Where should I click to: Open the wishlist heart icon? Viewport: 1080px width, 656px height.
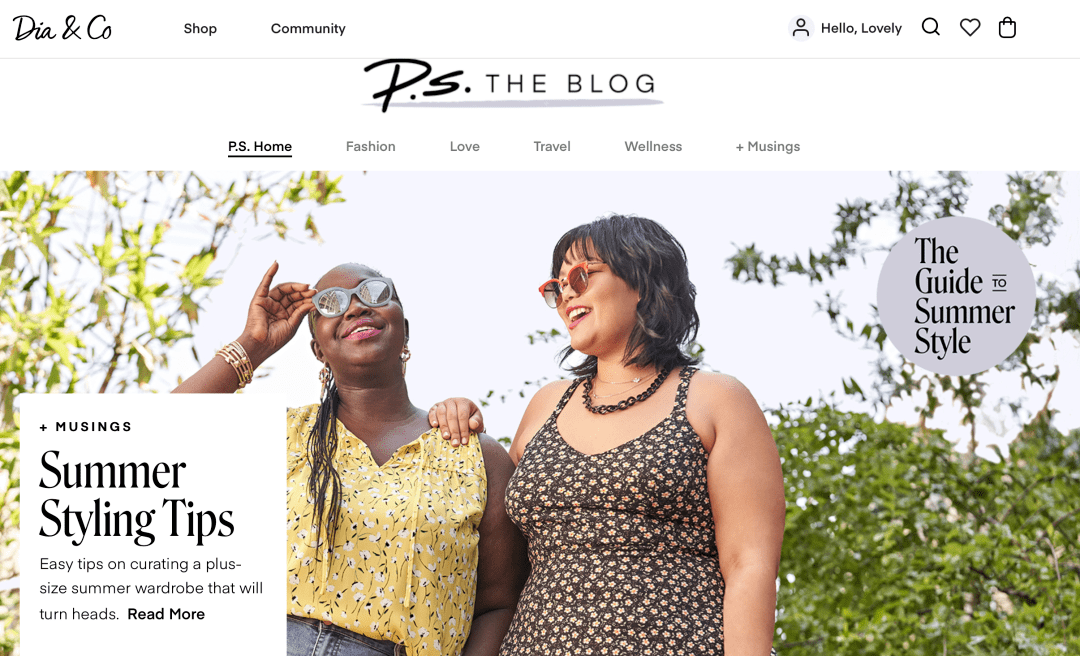click(970, 28)
